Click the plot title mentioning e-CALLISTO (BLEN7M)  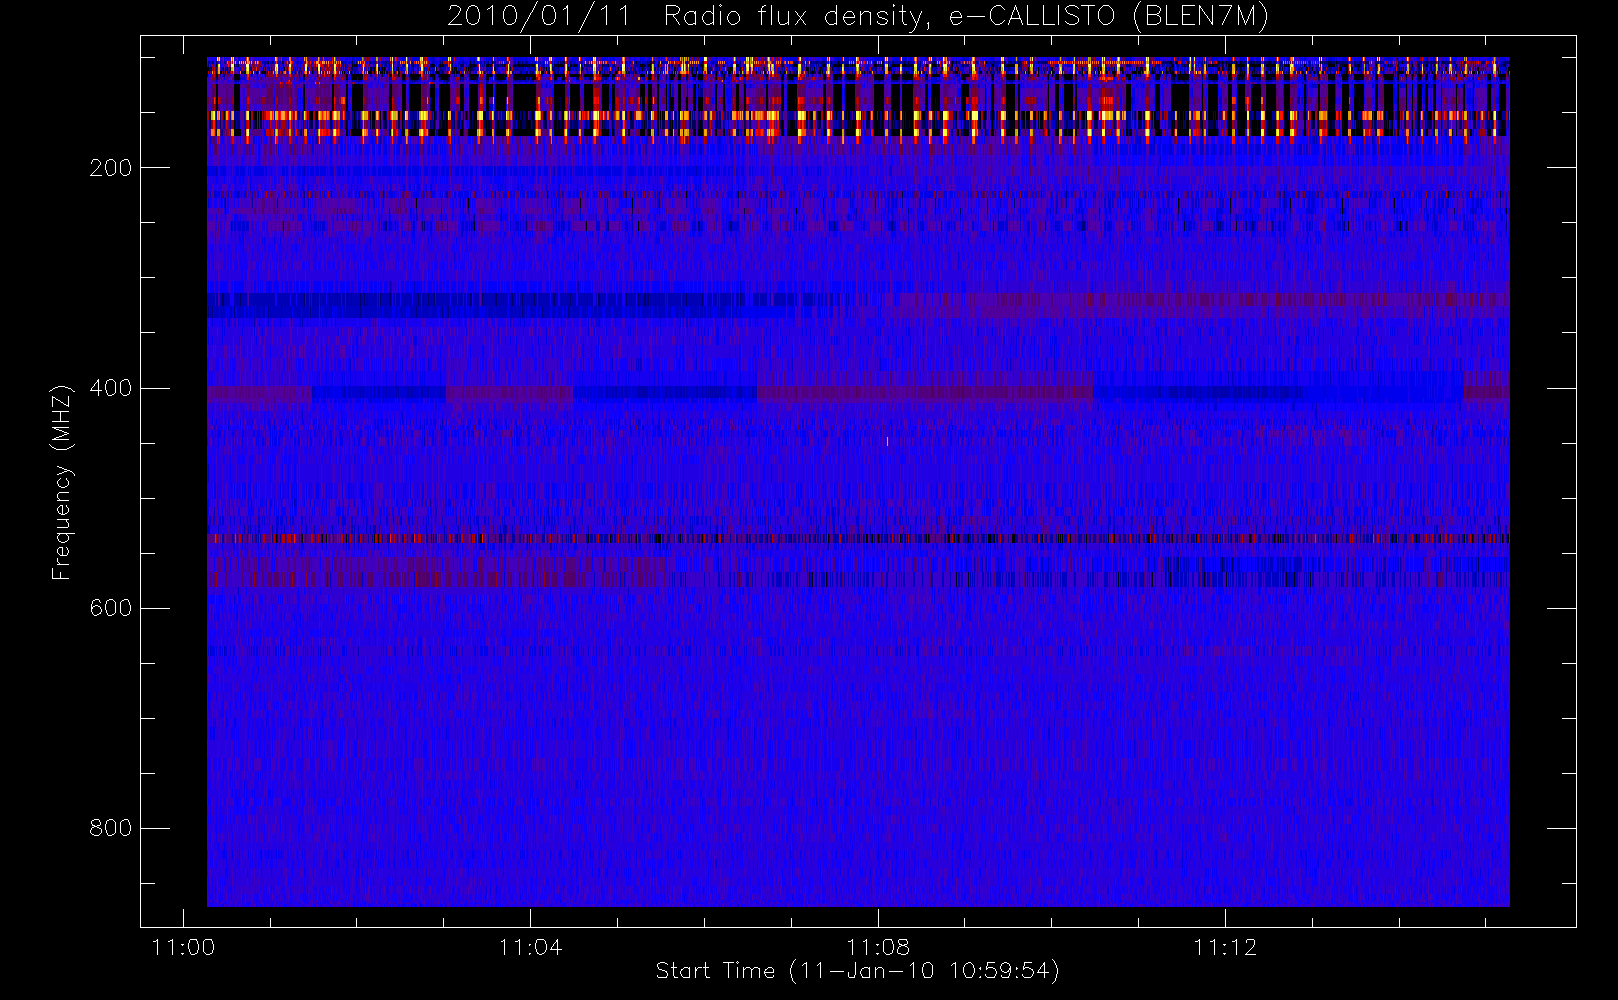(858, 16)
